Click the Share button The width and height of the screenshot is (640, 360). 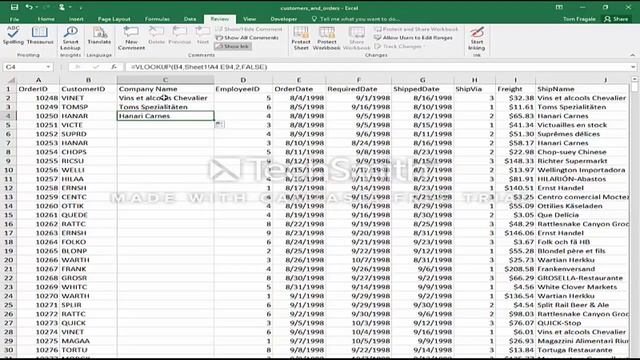point(616,19)
